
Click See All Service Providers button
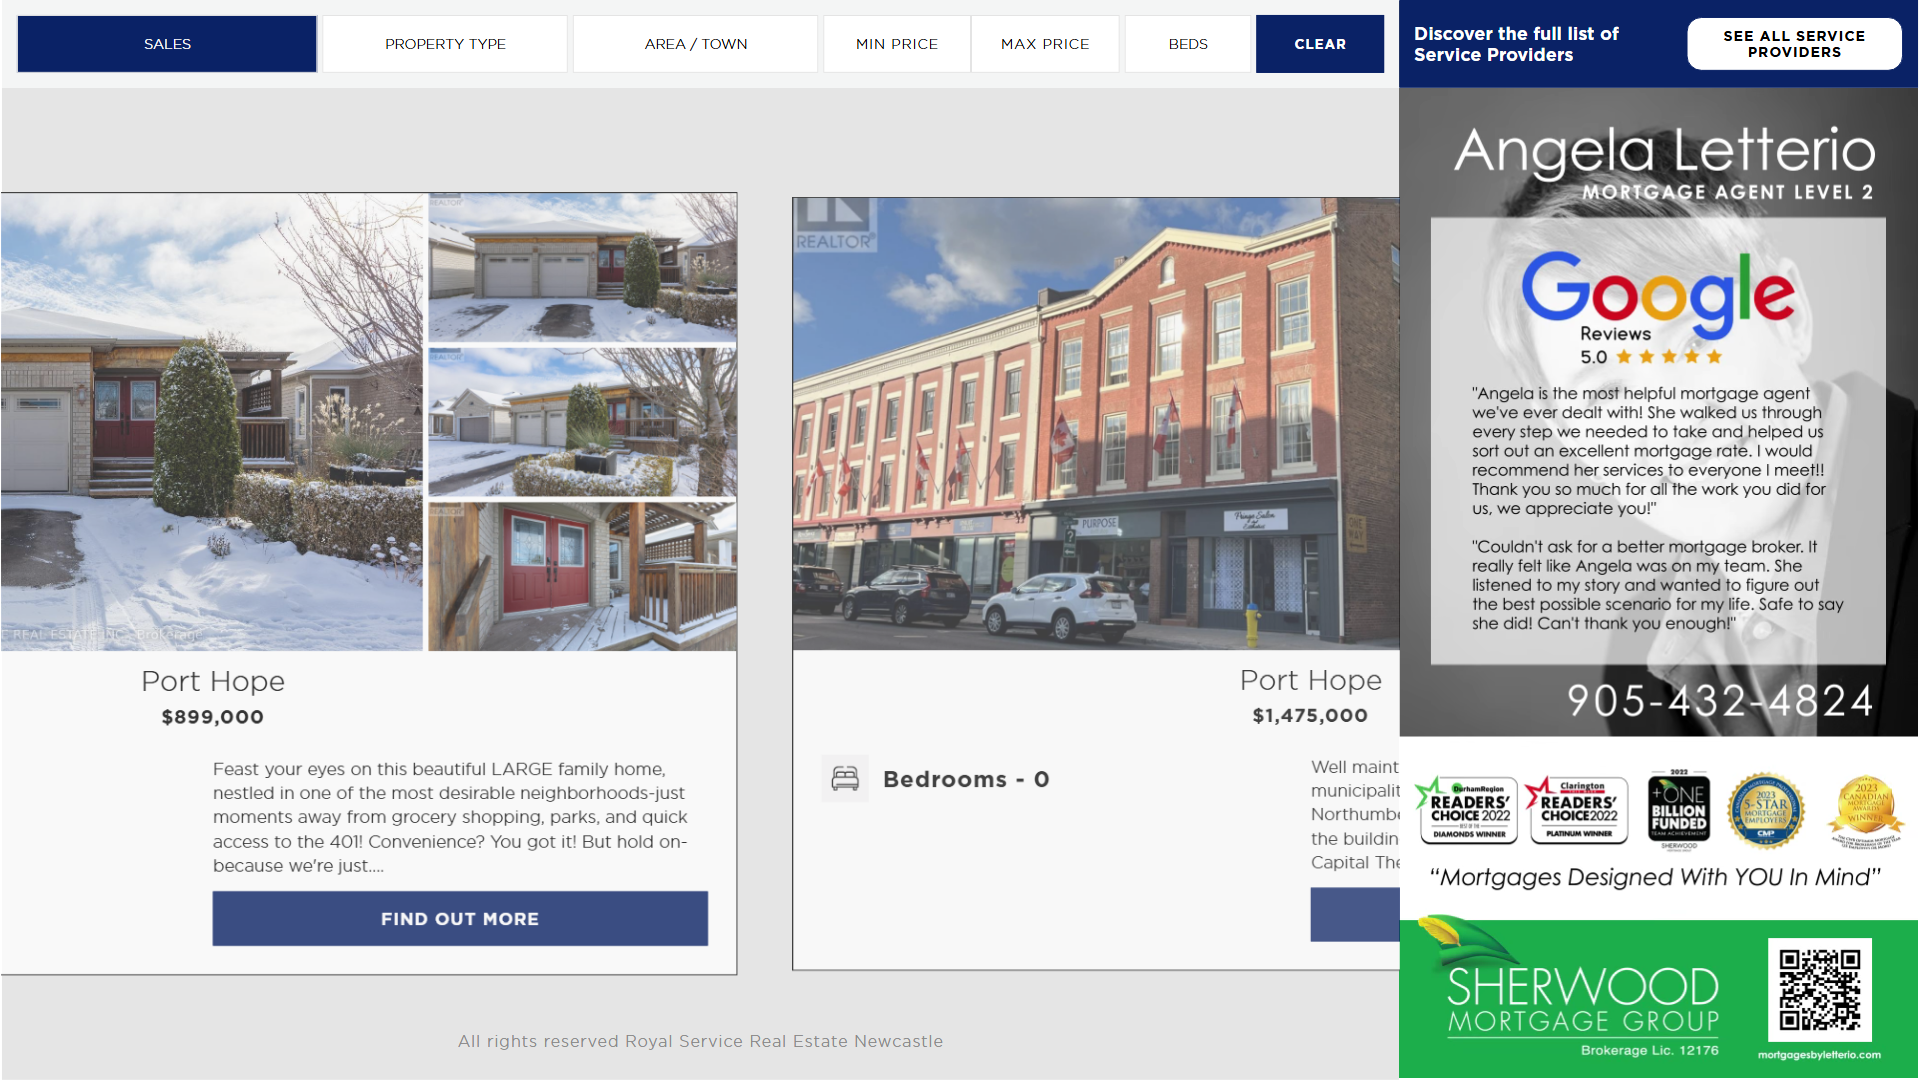[1793, 44]
